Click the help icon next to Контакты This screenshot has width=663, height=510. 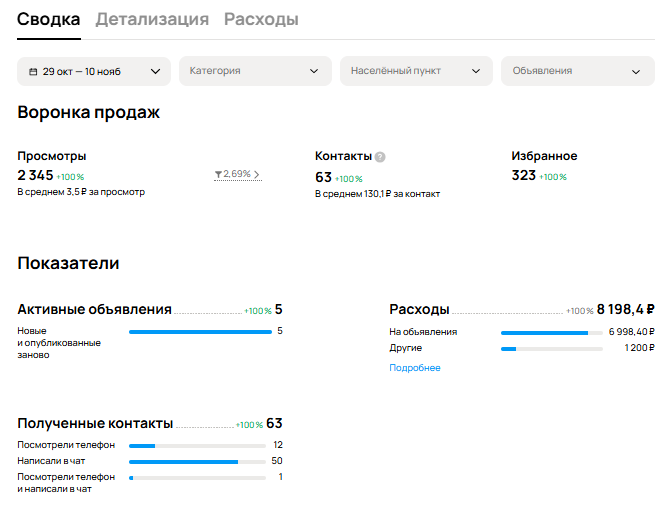coord(380,157)
